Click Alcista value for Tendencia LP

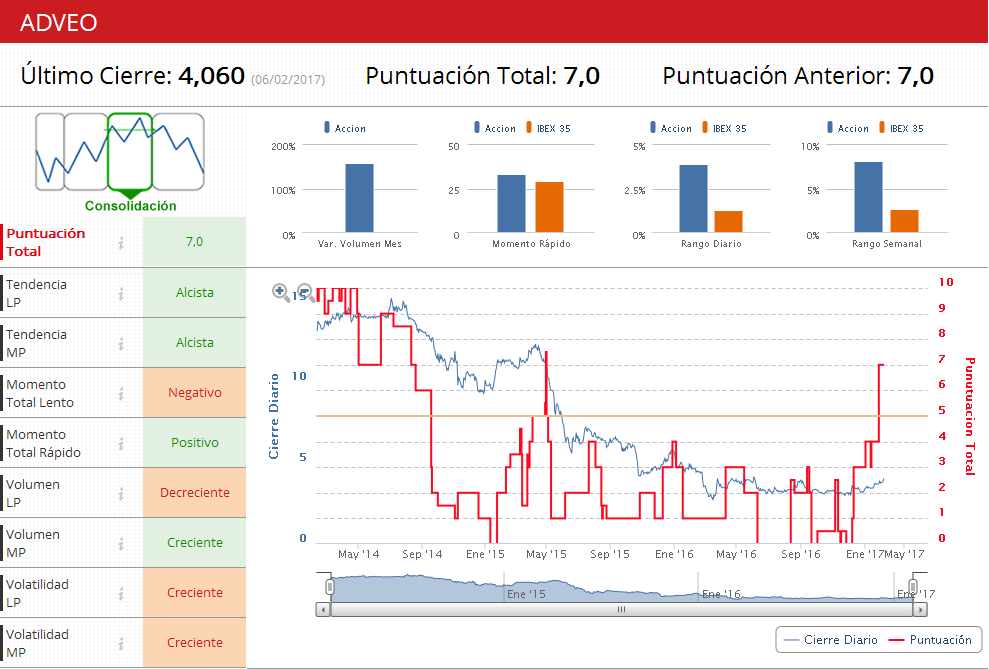194,293
